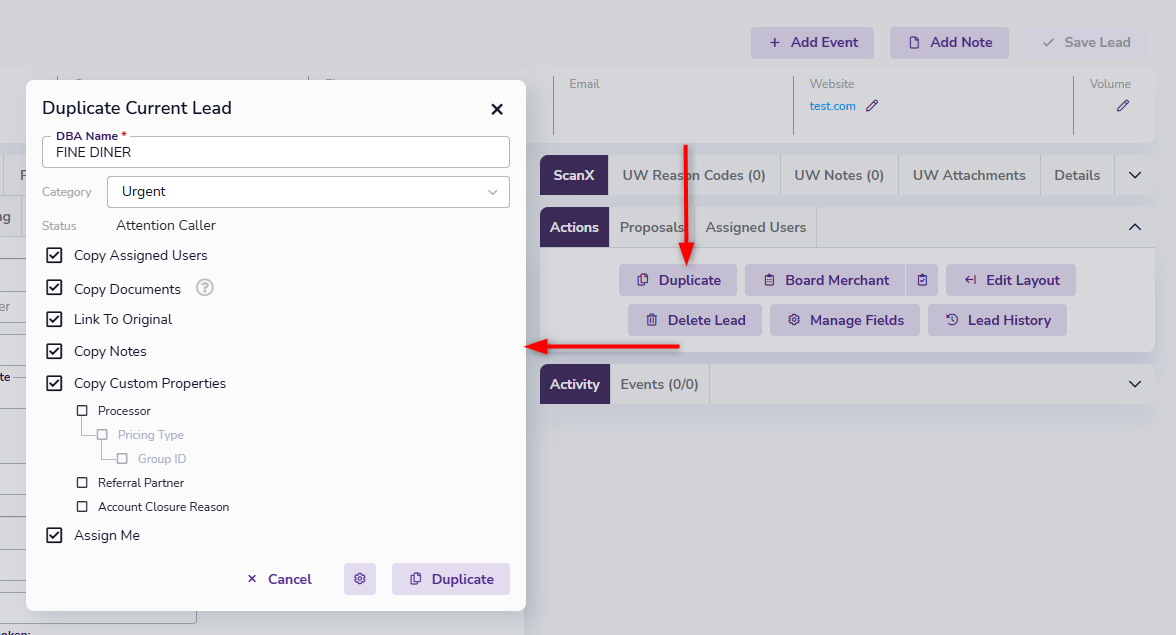
Task: Click the clipboard icon button beside Board Merchant
Action: [x=922, y=280]
